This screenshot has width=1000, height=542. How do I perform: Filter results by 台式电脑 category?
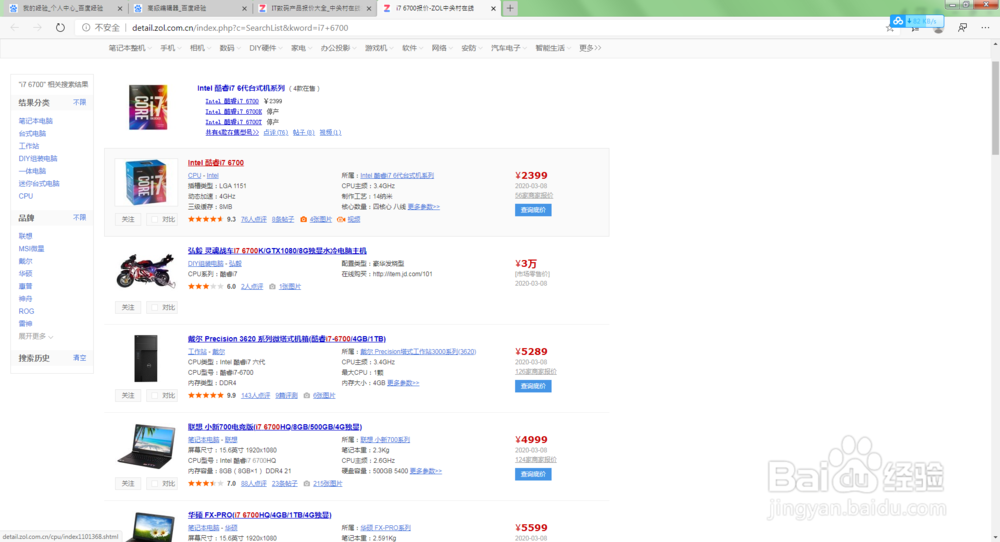click(32, 133)
